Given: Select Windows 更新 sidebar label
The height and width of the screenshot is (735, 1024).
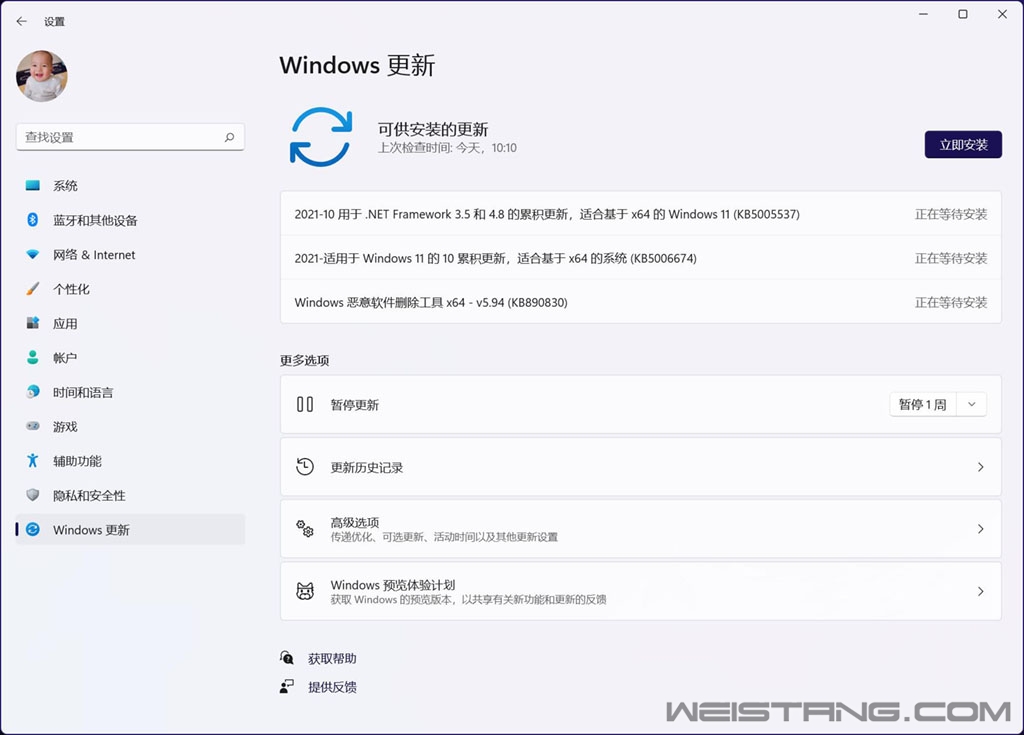Looking at the screenshot, I should tap(91, 530).
